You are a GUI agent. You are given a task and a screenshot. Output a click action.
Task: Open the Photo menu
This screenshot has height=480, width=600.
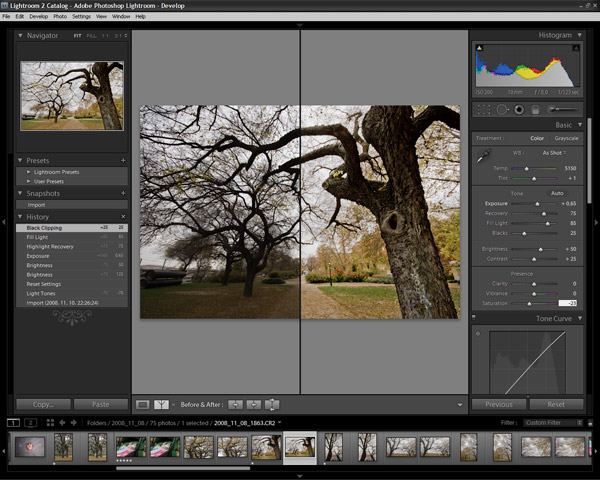(x=60, y=16)
